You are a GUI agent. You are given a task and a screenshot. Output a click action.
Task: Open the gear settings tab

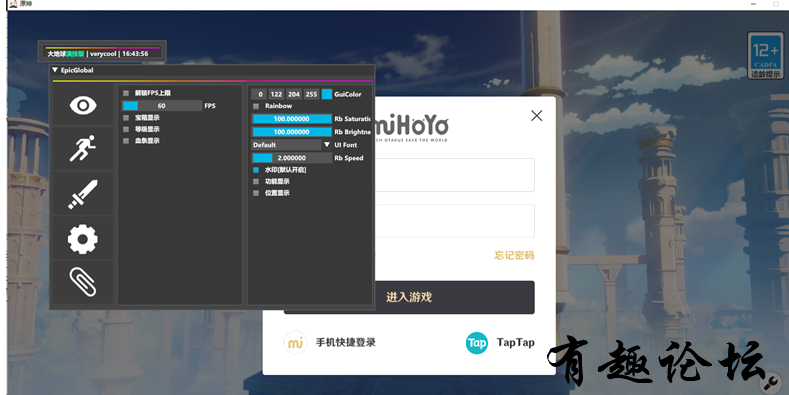point(83,239)
